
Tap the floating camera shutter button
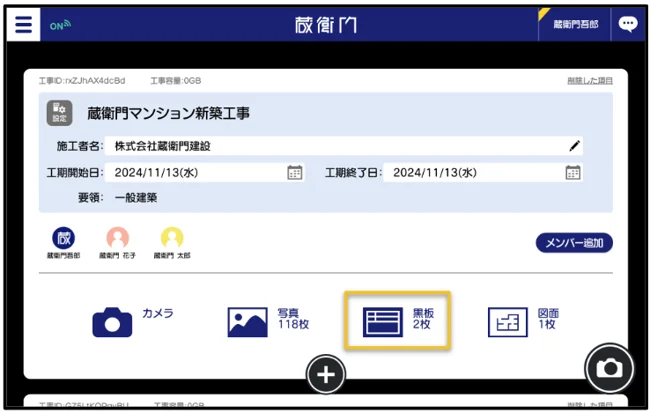coord(608,369)
